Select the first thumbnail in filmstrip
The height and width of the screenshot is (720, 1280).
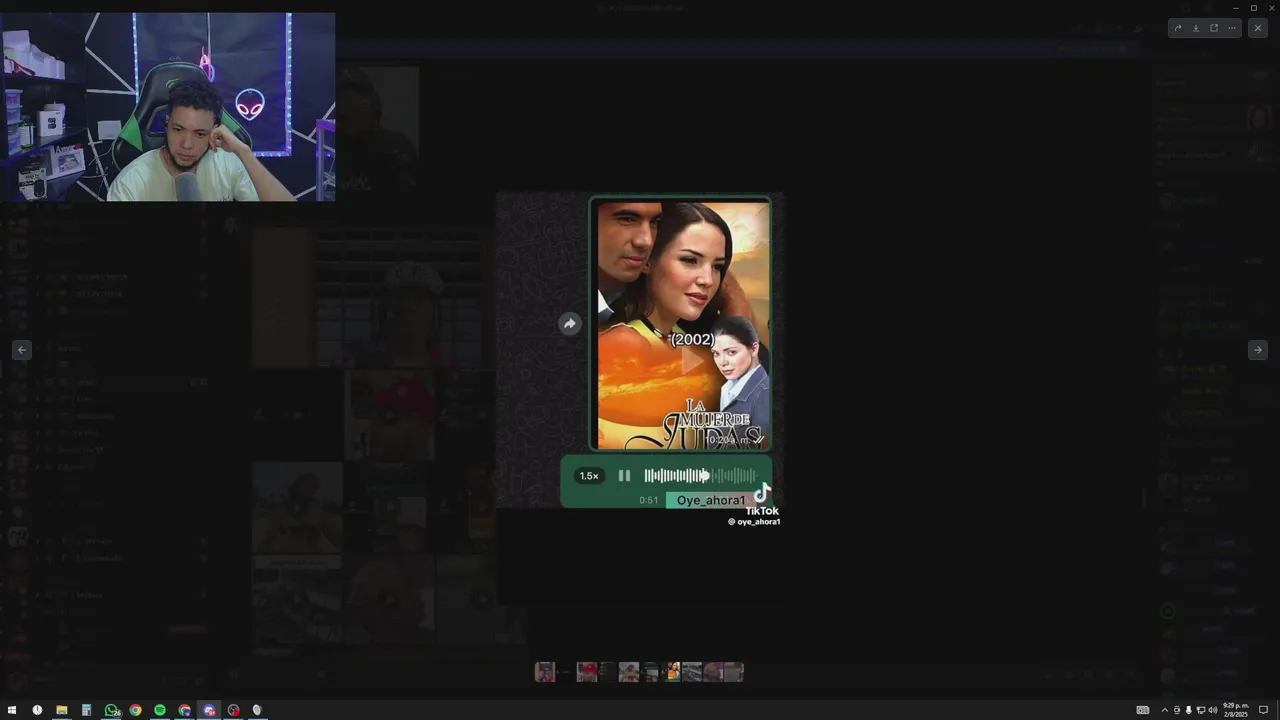545,672
